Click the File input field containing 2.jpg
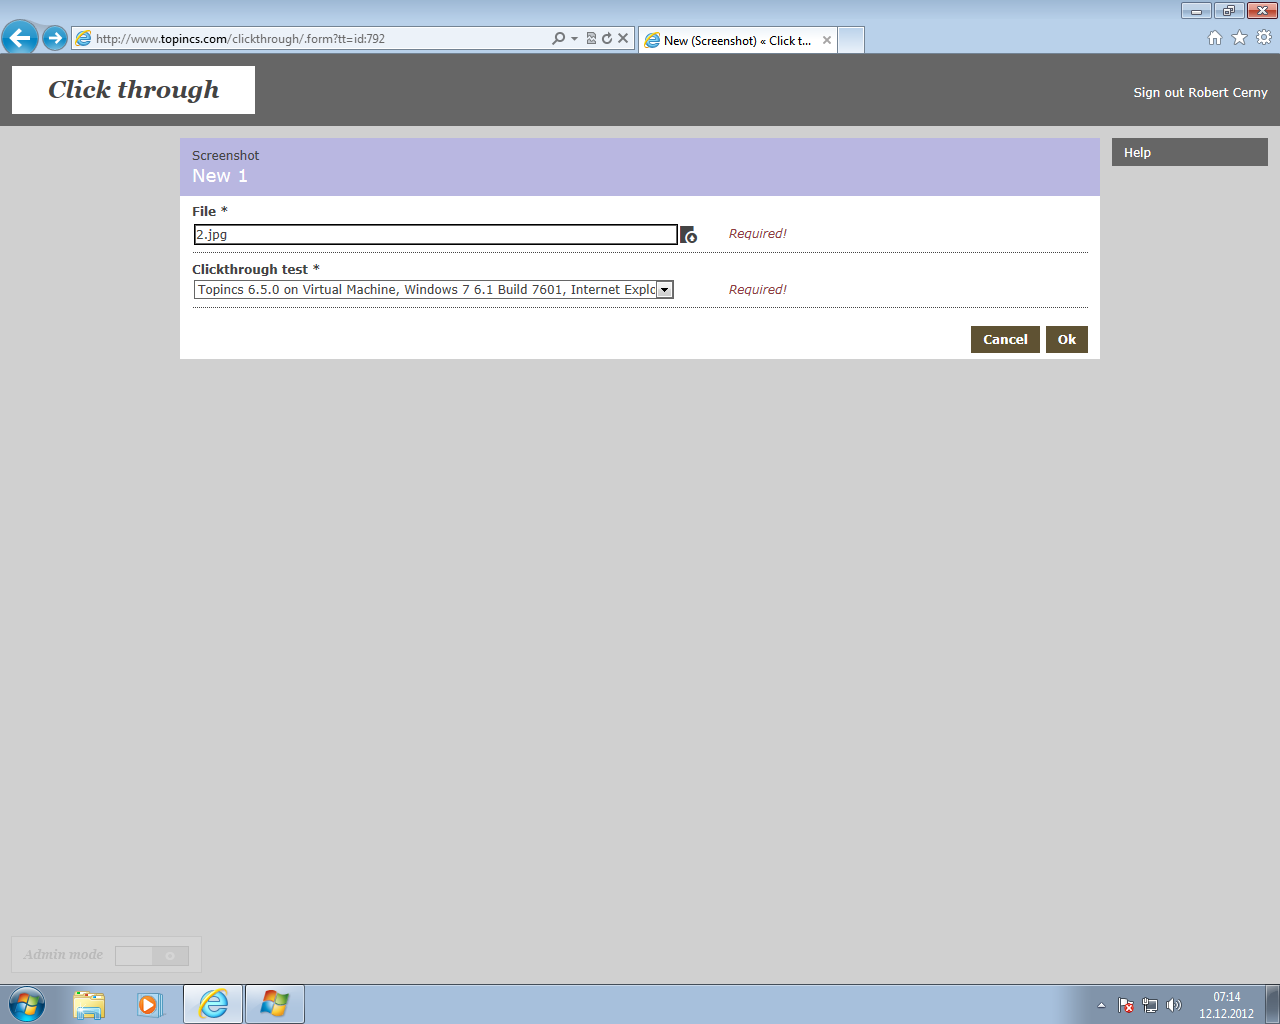The width and height of the screenshot is (1280, 1024). 435,235
